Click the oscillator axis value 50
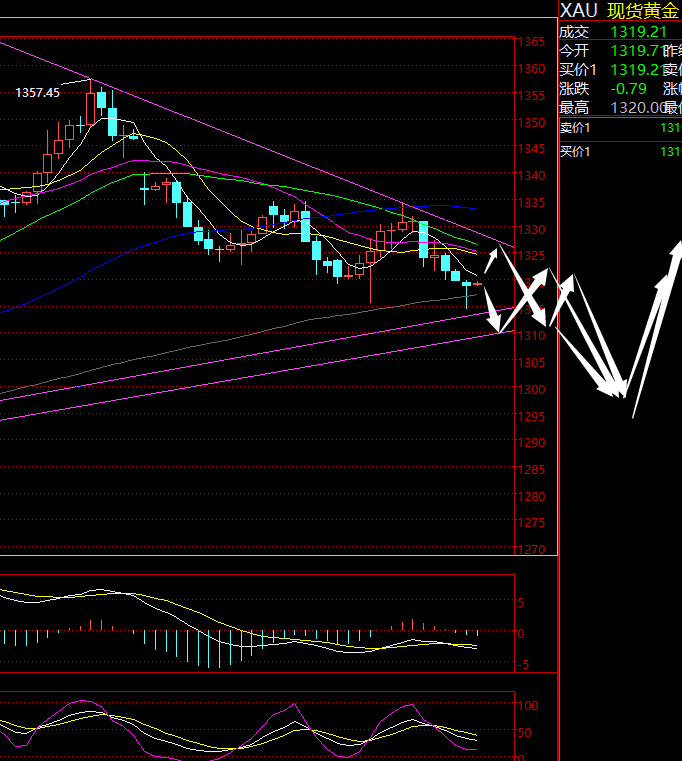Screen dimensions: 682x761 524,733
